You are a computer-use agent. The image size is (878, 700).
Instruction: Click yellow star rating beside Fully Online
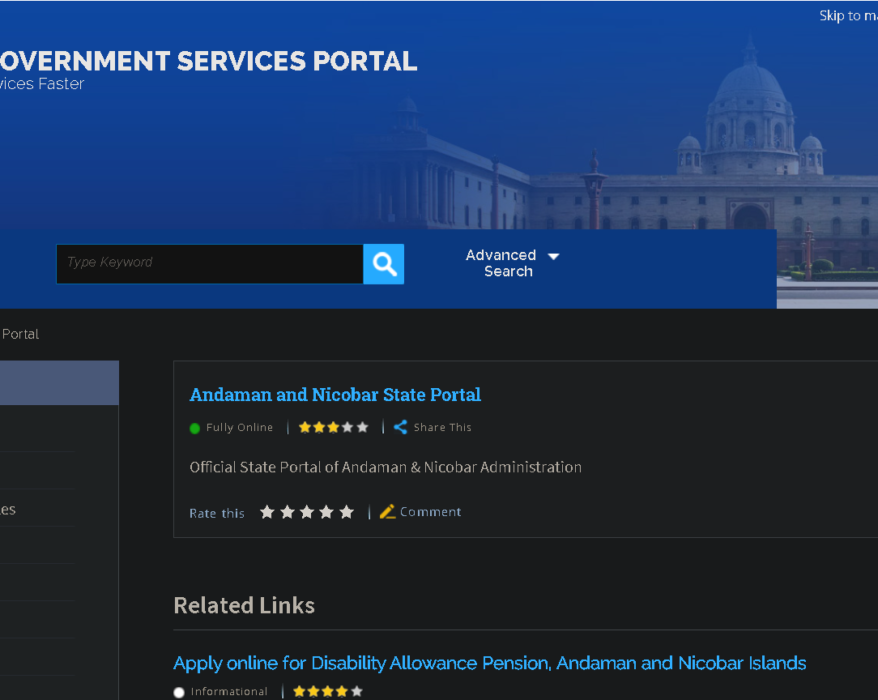pyautogui.click(x=333, y=427)
